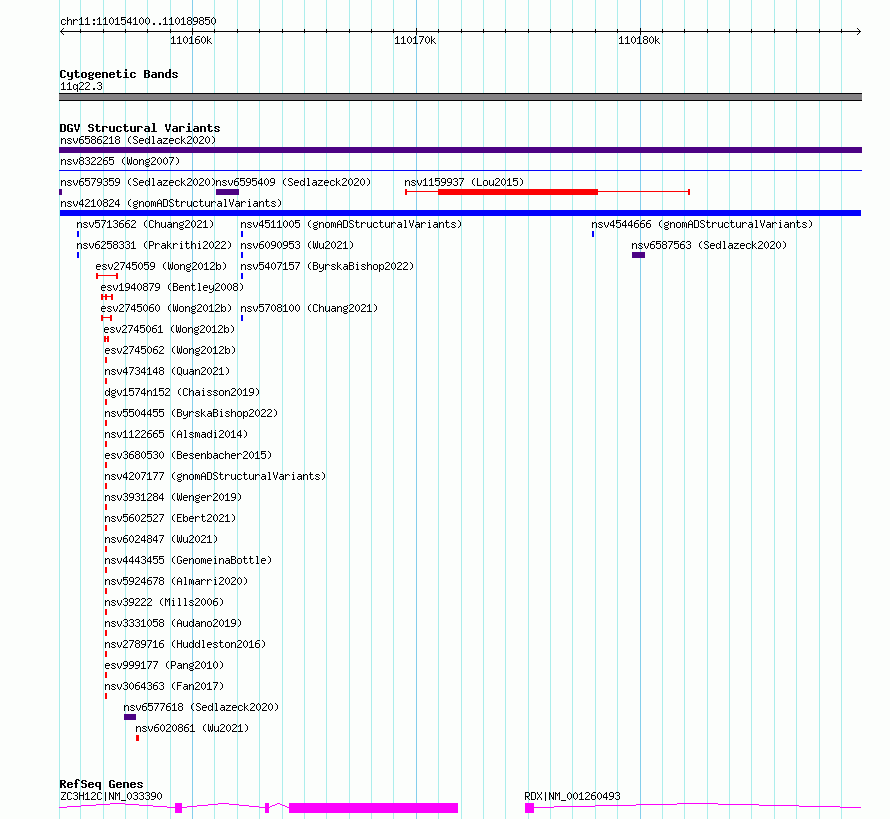Click nsv4511005 (gnomADStructuralVariants) label
This screenshot has height=819, width=890.
pos(351,224)
